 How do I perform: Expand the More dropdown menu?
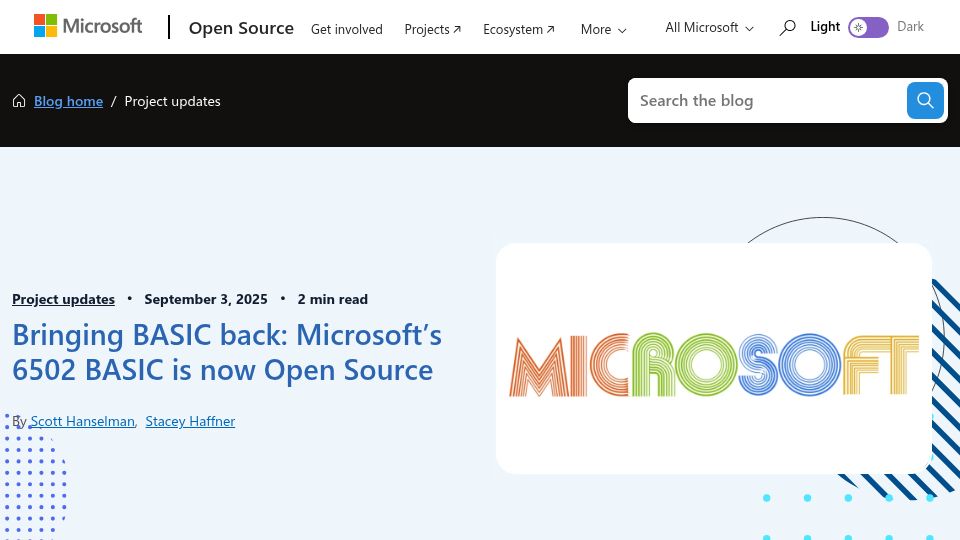[x=604, y=29]
